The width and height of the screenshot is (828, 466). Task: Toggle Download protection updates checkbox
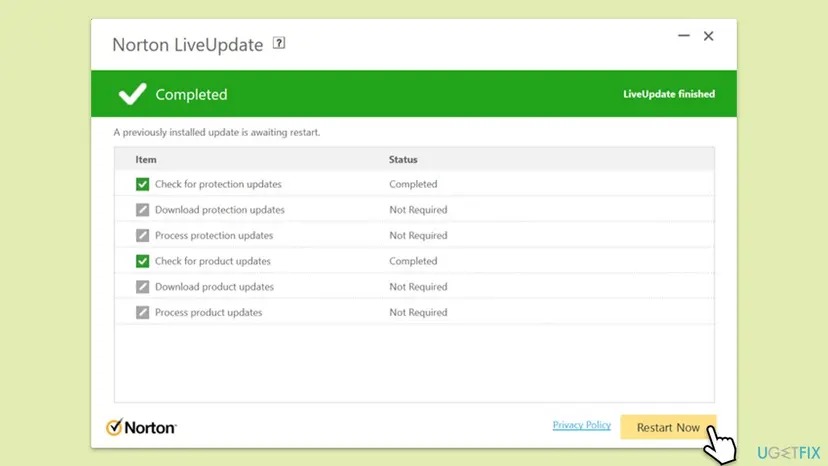click(142, 210)
